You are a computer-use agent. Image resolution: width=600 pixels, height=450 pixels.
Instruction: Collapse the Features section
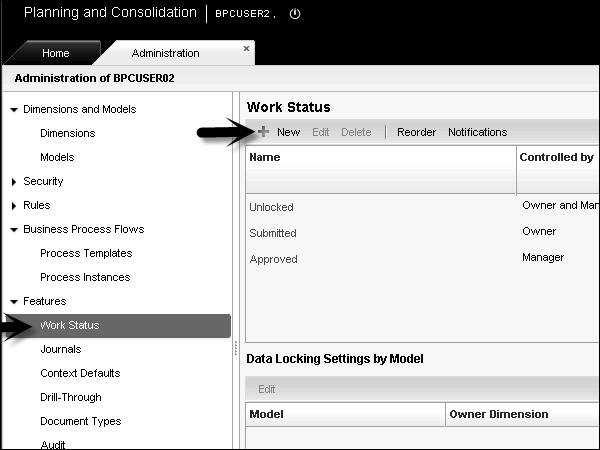tap(14, 301)
